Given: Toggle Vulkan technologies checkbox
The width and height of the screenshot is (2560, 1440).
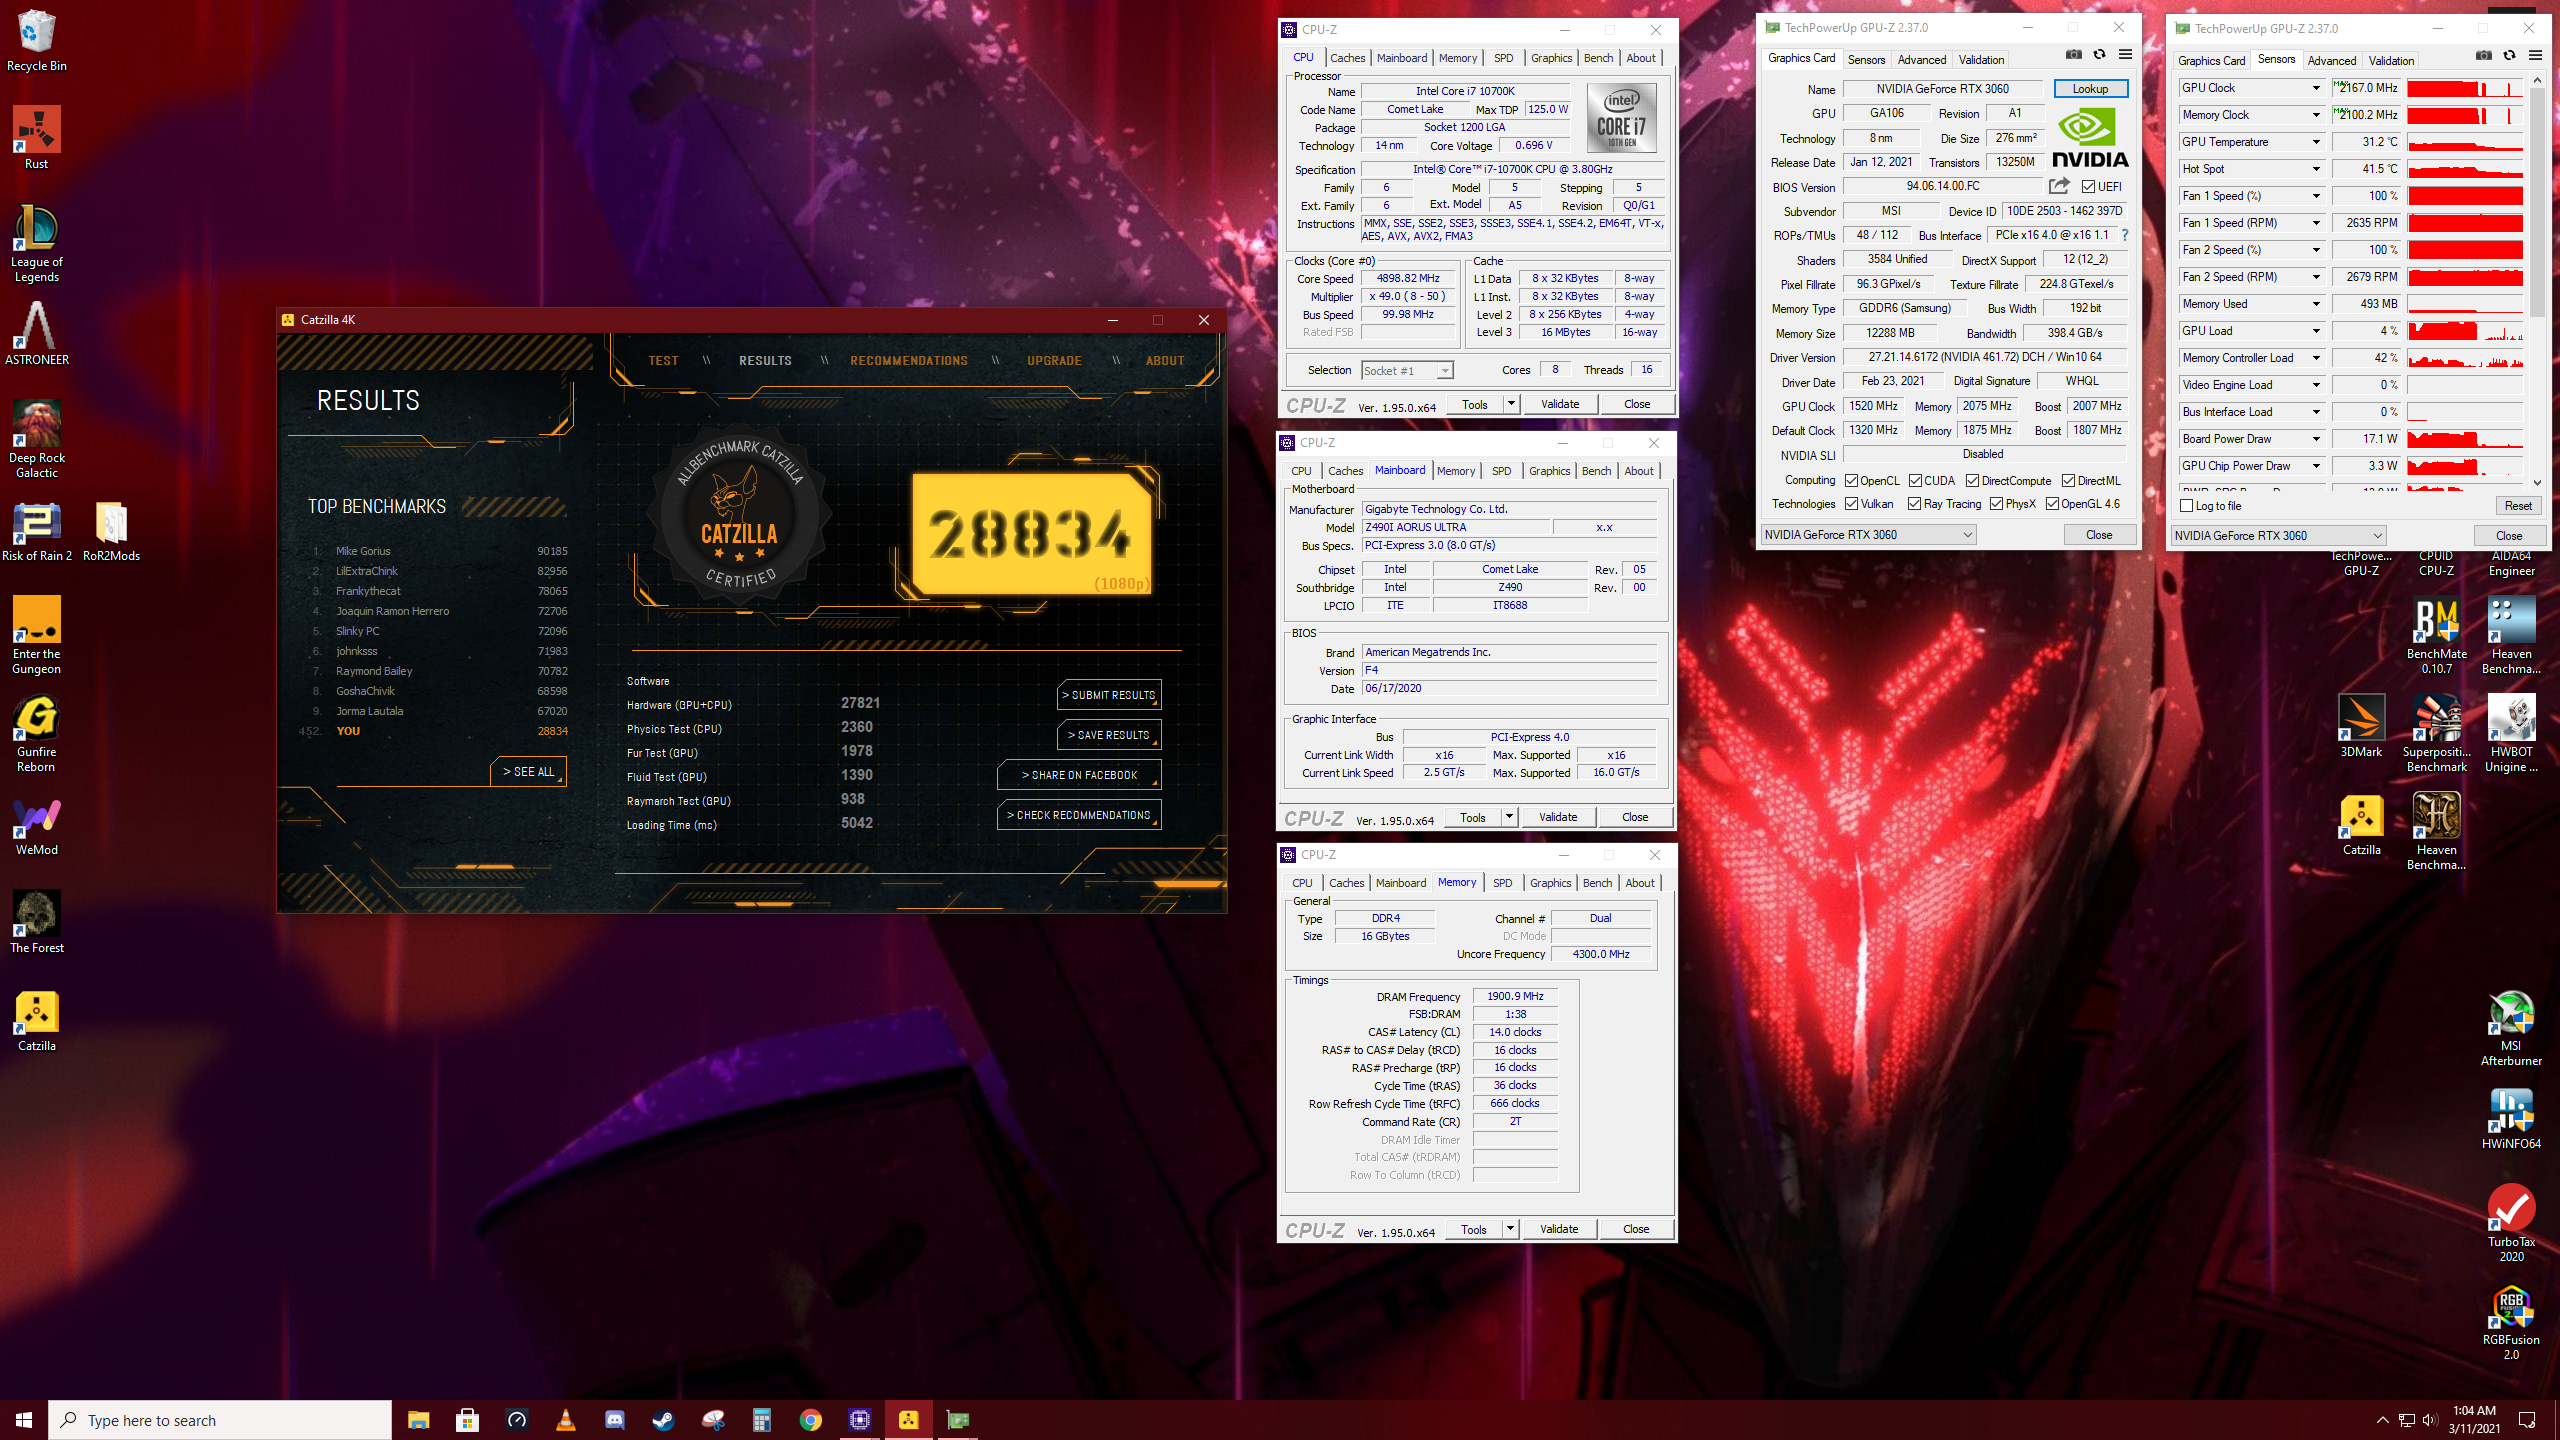Looking at the screenshot, I should 1851,504.
